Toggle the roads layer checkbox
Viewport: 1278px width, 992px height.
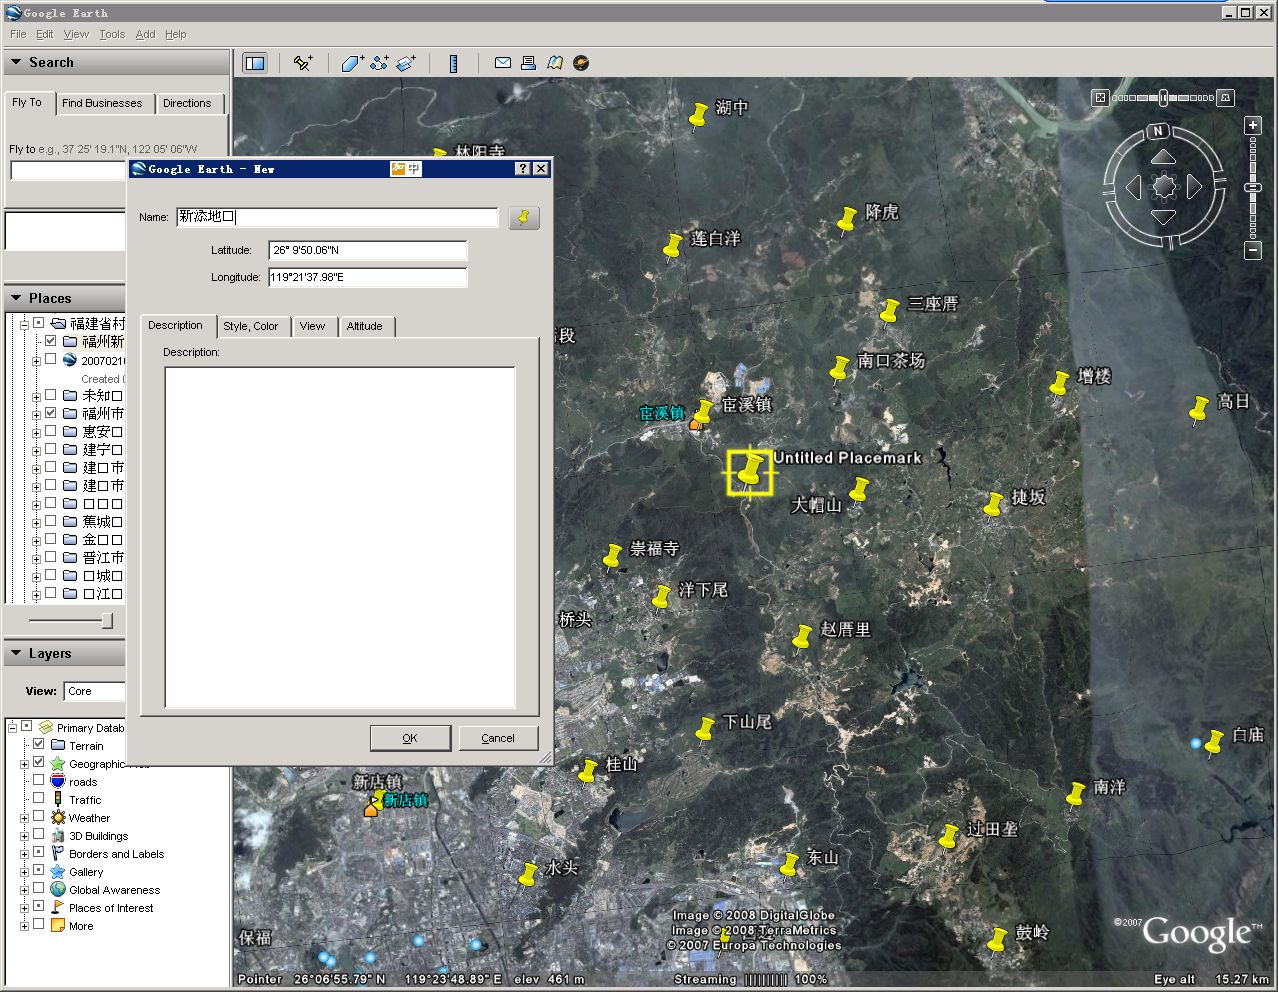tap(39, 780)
